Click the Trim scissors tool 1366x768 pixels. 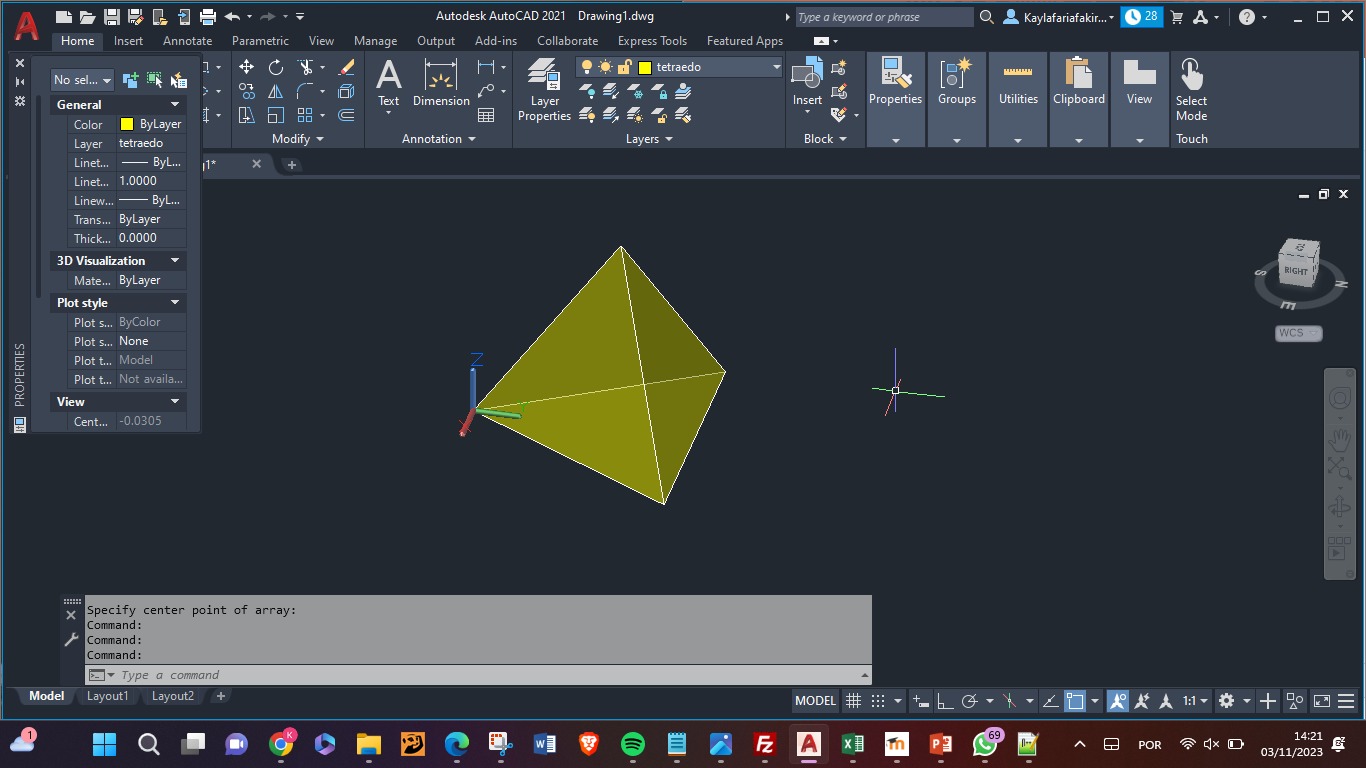point(305,67)
